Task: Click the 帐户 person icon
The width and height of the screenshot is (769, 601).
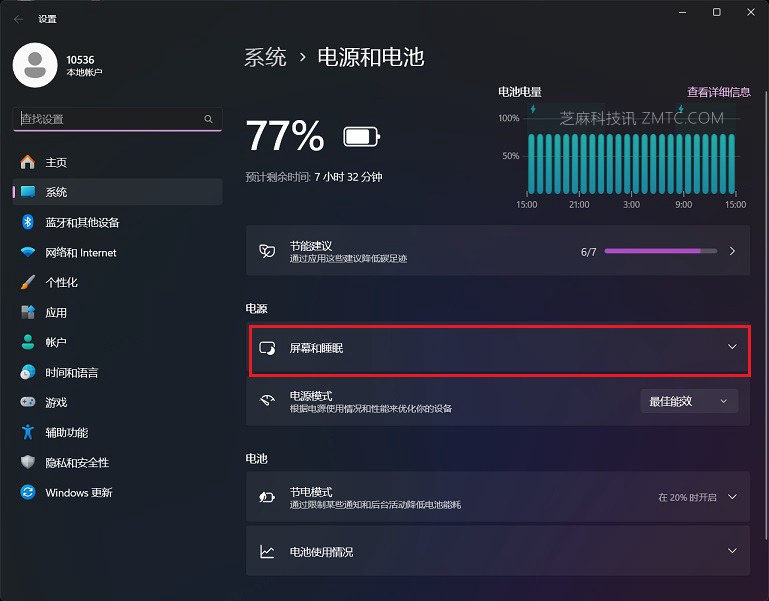Action: pyautogui.click(x=28, y=342)
